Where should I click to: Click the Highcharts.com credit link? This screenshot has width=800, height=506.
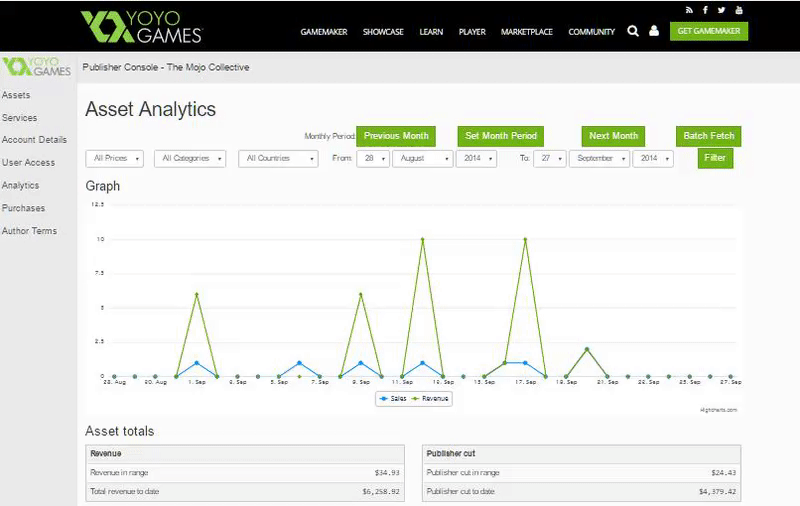tap(718, 410)
